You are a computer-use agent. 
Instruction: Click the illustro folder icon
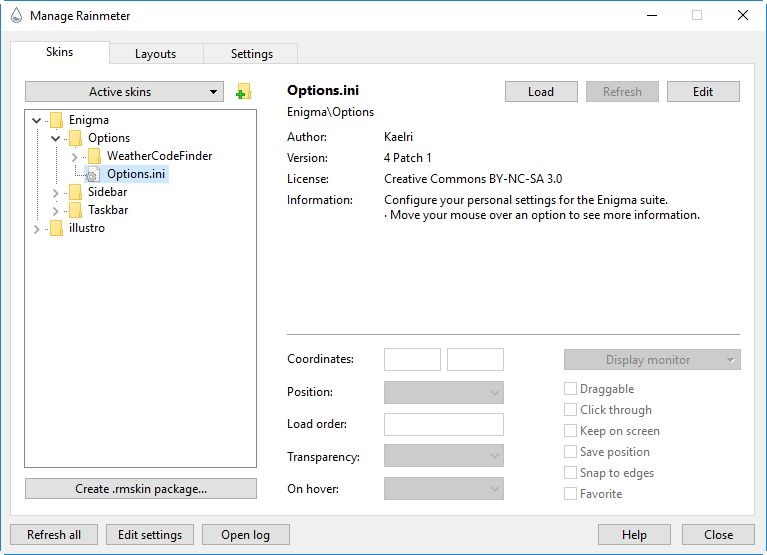click(x=55, y=228)
